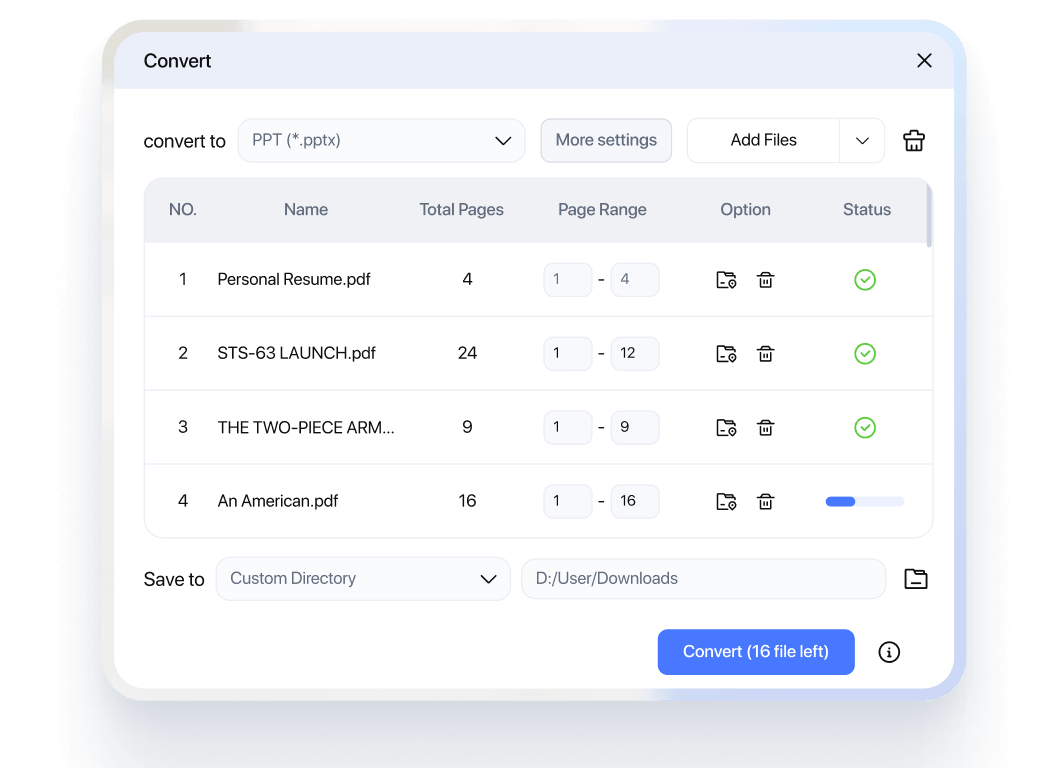The width and height of the screenshot is (1046, 768).
Task: Clear all files using top trash icon
Action: 913,140
